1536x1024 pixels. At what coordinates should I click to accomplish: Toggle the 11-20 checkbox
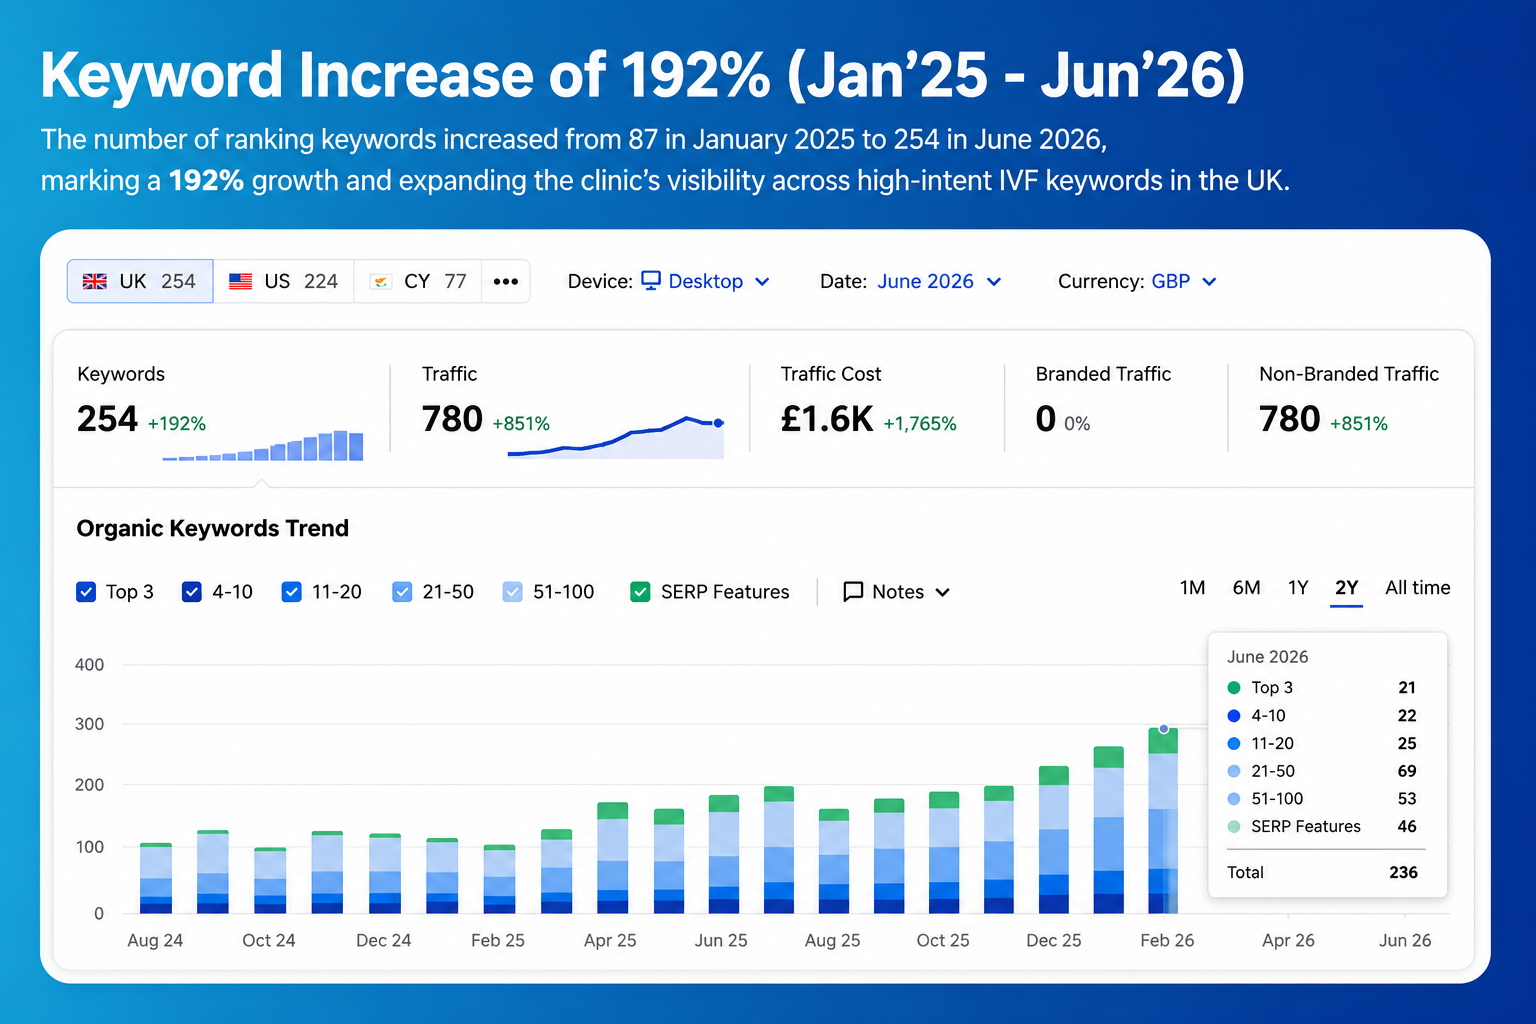292,592
